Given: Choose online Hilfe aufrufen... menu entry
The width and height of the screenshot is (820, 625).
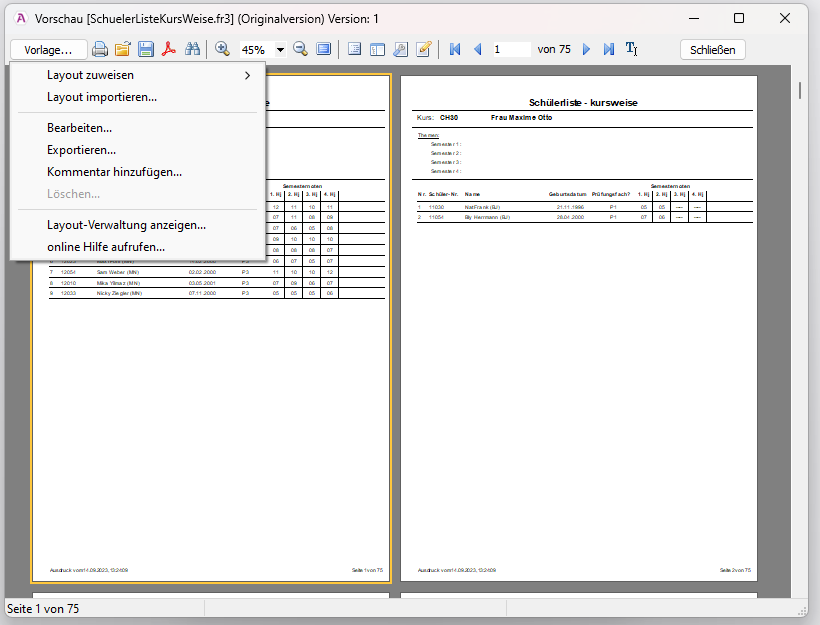Looking at the screenshot, I should click(137, 247).
